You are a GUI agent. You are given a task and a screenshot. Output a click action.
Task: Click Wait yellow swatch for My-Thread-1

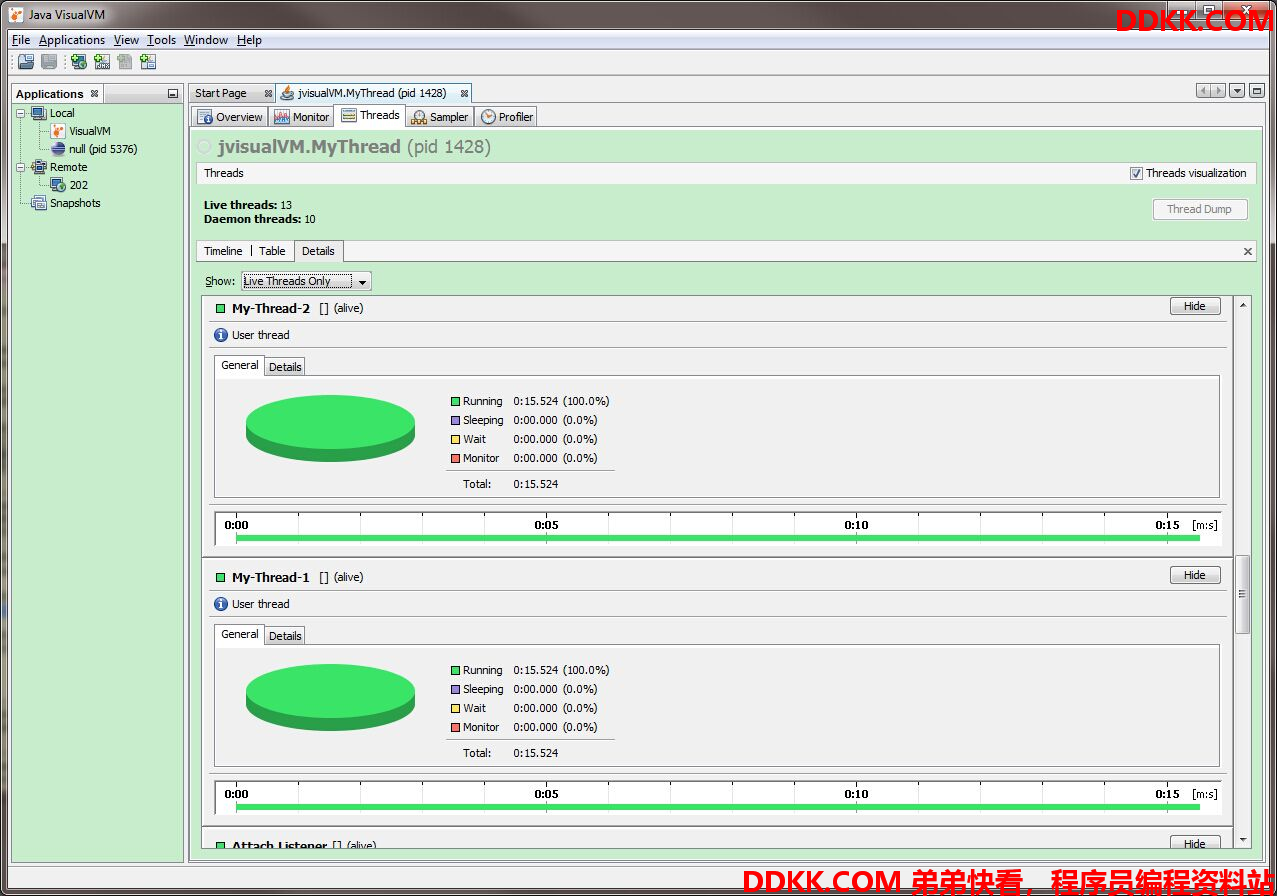pos(455,708)
